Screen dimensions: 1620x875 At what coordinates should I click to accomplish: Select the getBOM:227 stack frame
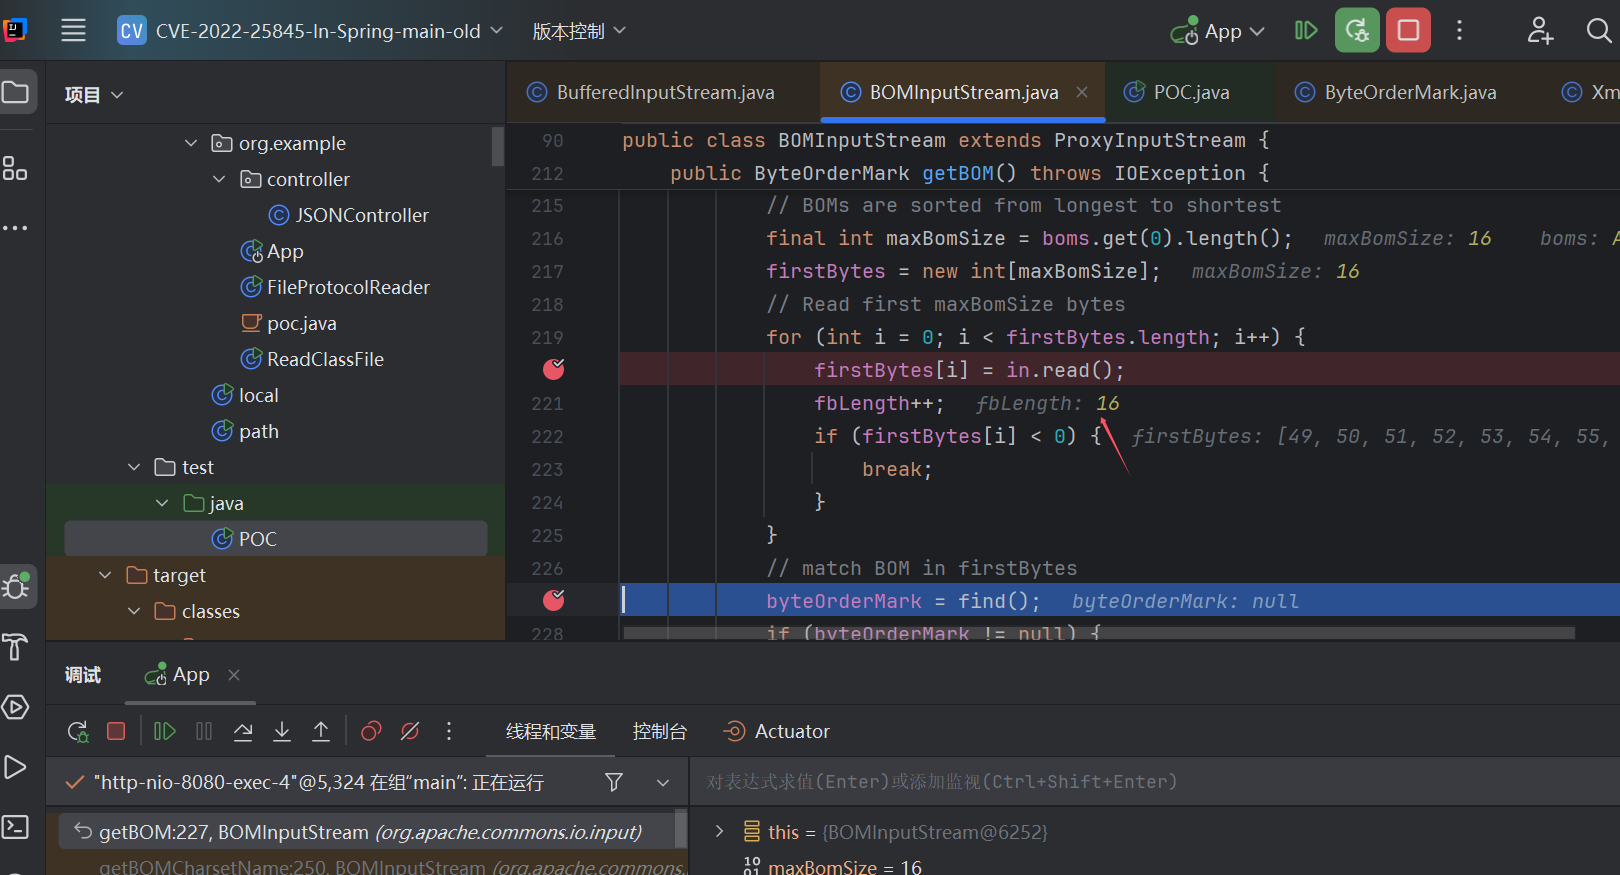coord(367,832)
